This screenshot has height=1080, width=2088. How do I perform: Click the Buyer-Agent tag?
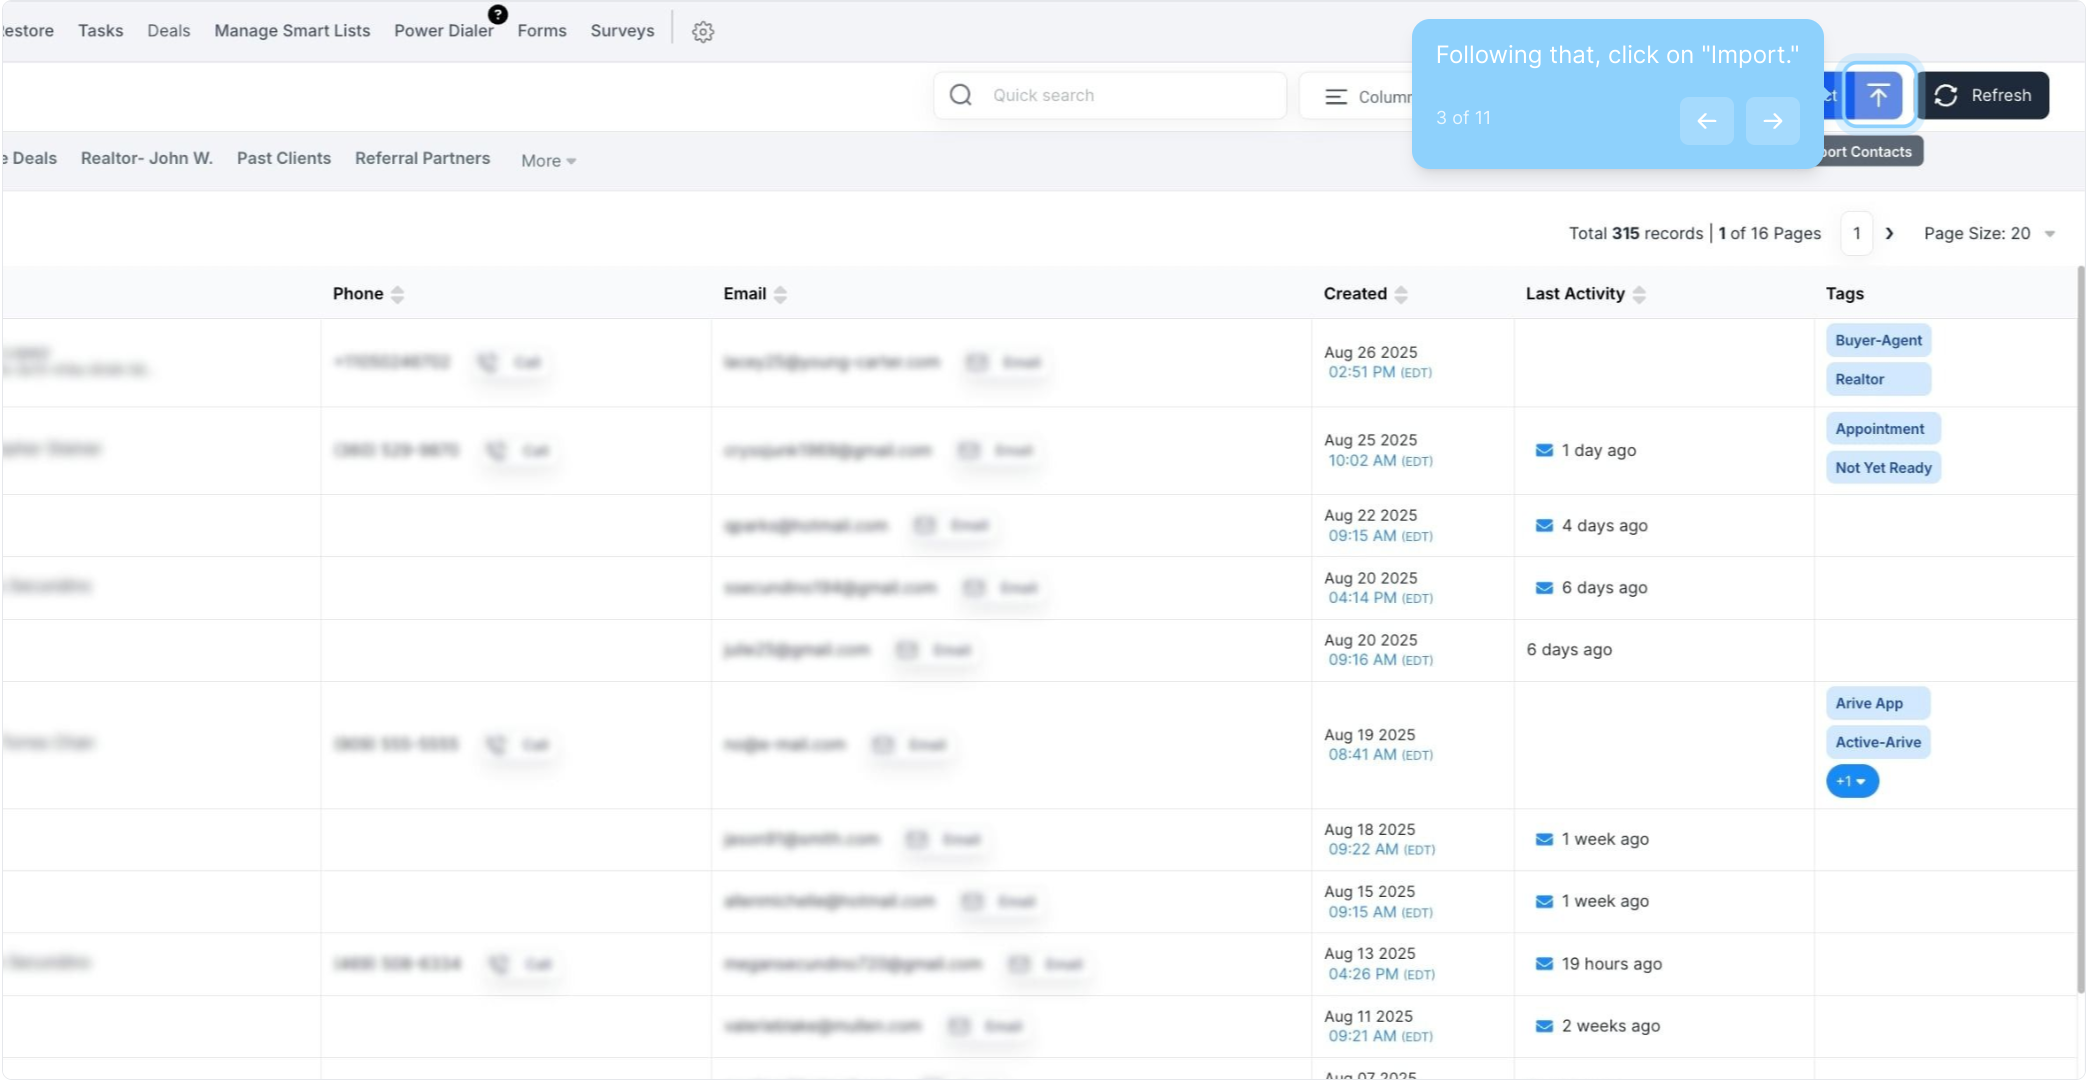pyautogui.click(x=1878, y=340)
